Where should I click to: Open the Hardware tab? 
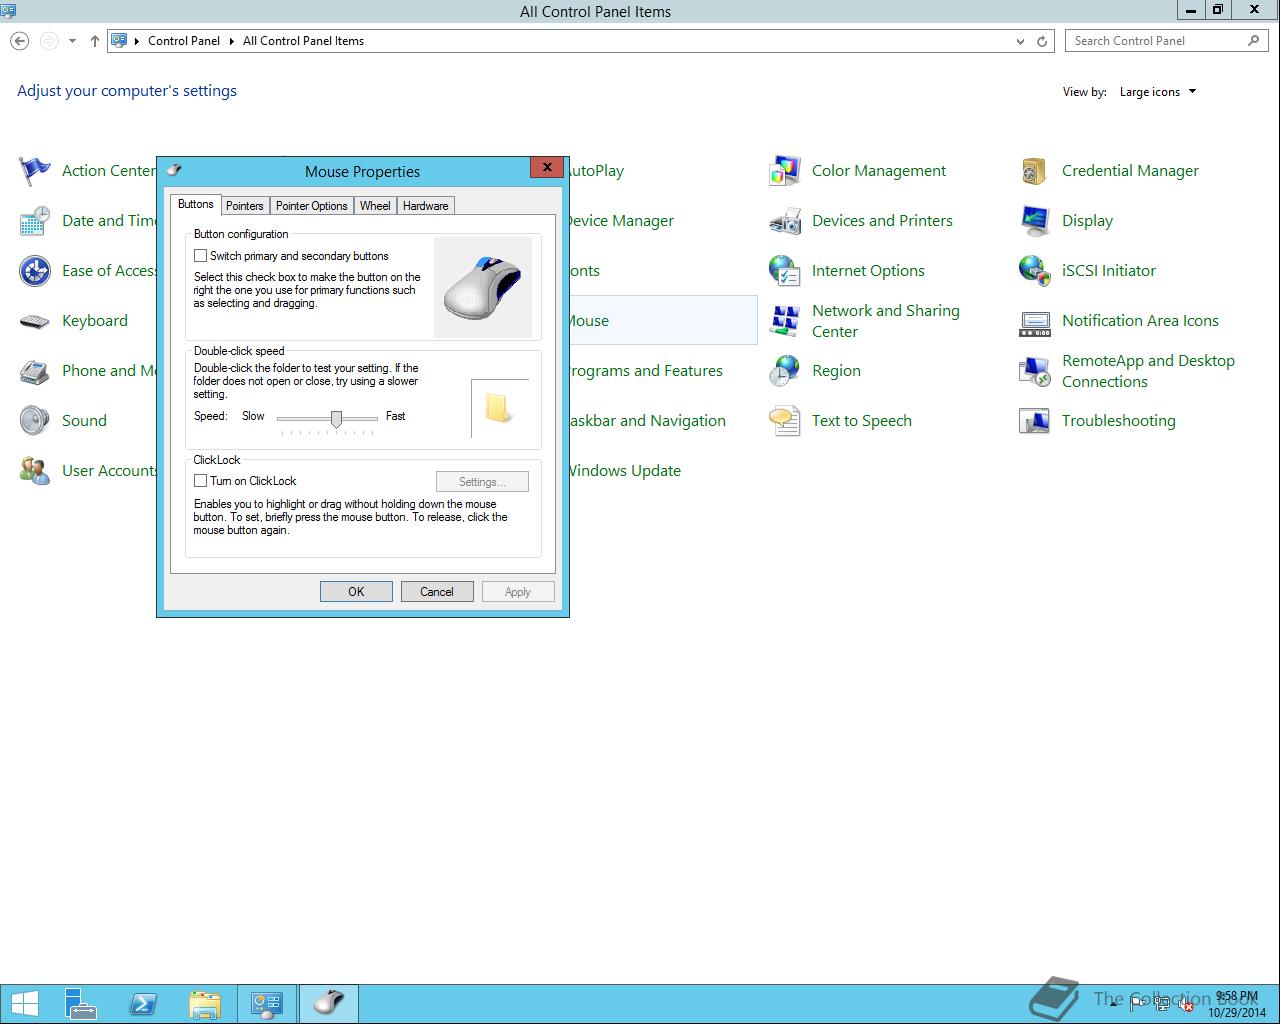[x=426, y=206]
